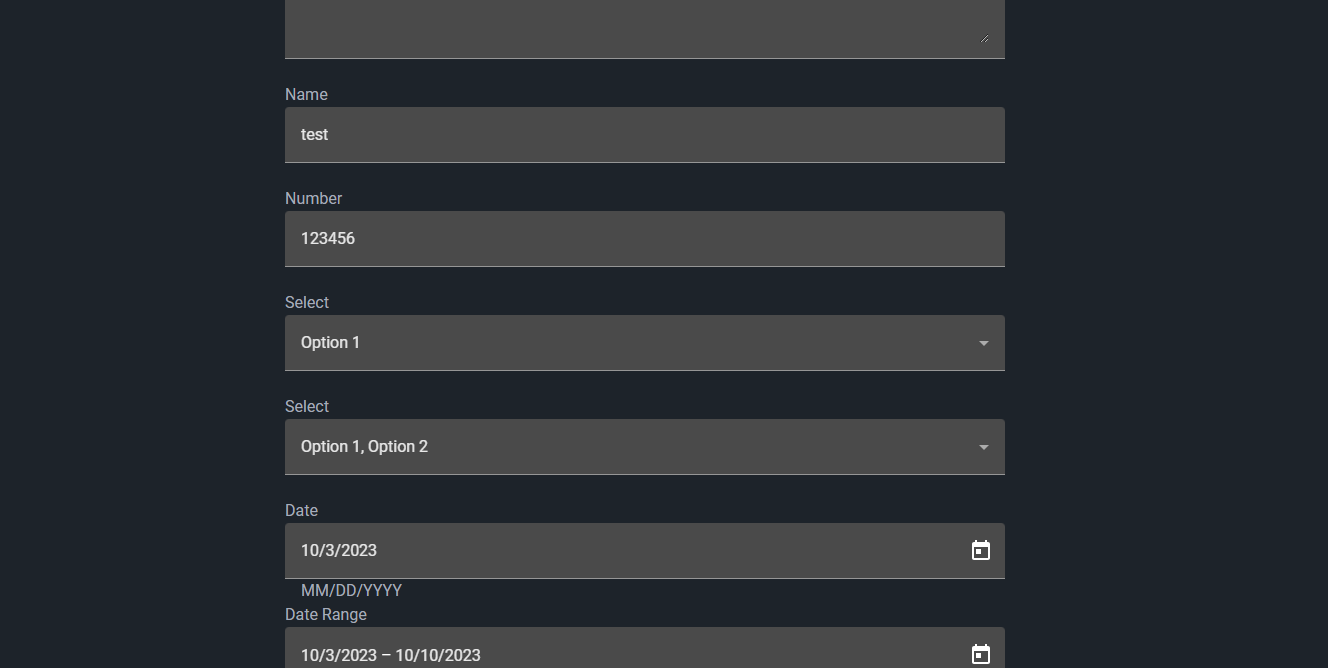Click the end date 10/10/2023 in Date Range
Viewport: 1328px width, 668px height.
[x=438, y=655]
